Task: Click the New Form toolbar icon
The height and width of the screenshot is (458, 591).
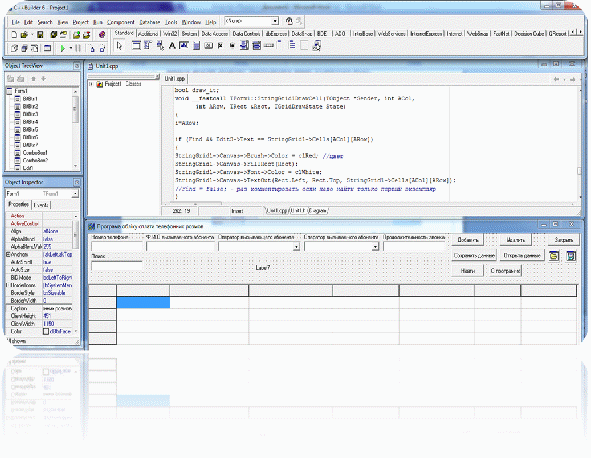Action: (47, 48)
